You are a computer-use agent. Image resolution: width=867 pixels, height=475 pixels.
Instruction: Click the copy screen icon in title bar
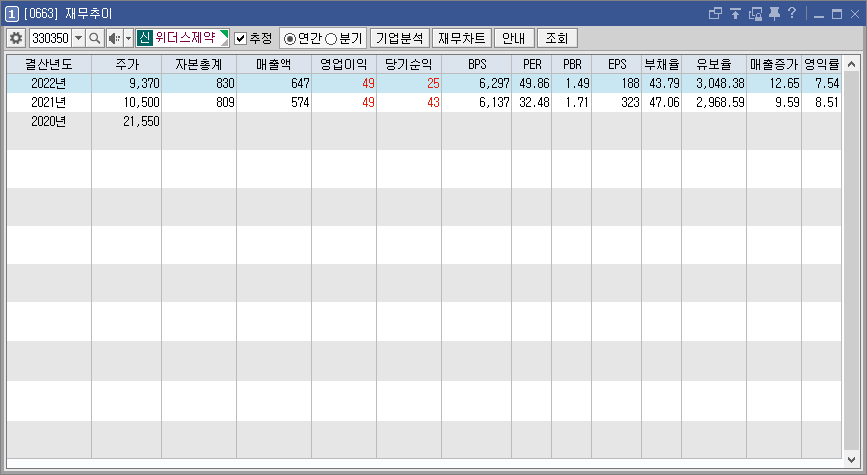tap(755, 13)
